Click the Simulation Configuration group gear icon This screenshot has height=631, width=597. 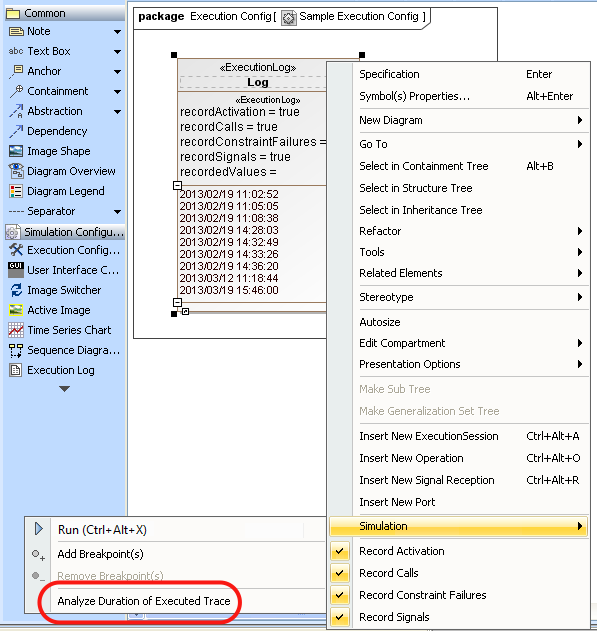pos(13,232)
